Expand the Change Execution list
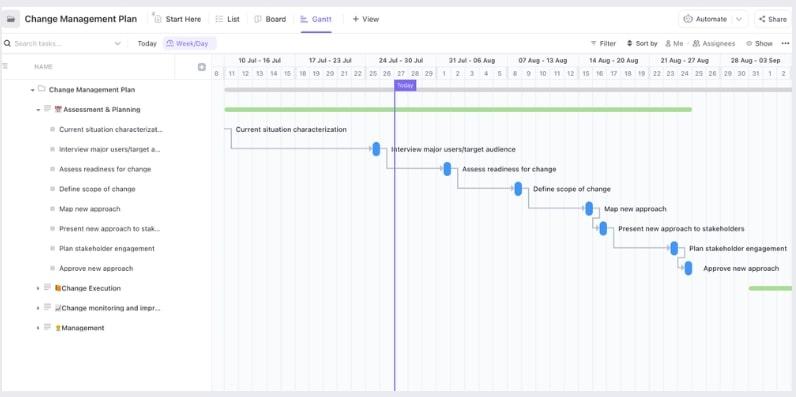This screenshot has height=397, width=796. [38, 288]
